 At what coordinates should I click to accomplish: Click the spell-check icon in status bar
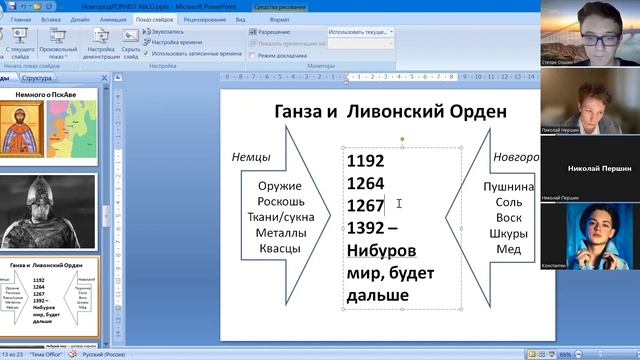click(73, 354)
